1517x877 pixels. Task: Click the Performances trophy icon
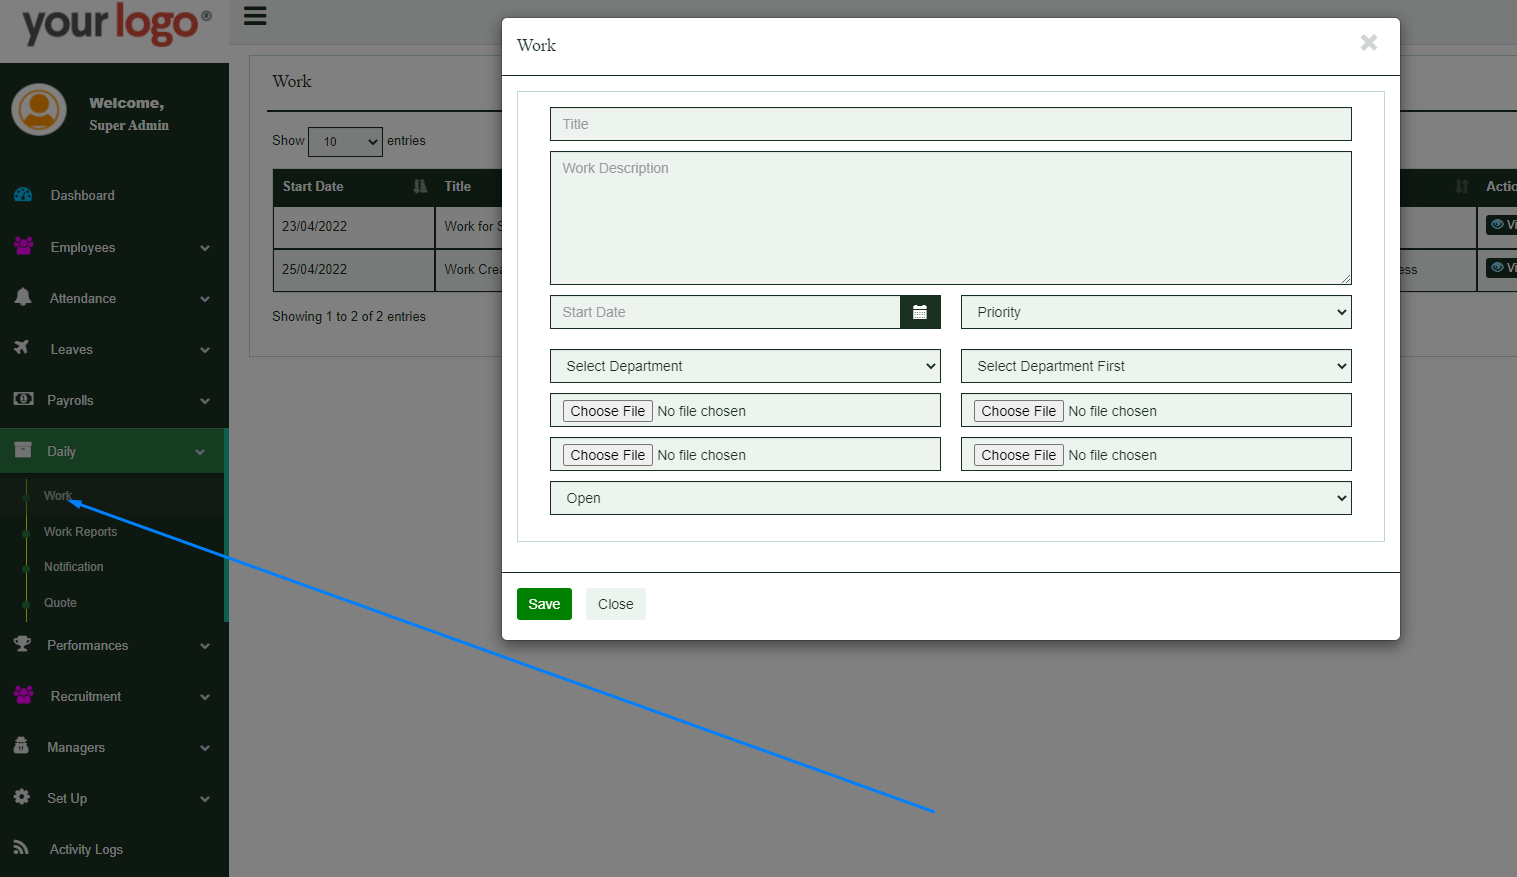pyautogui.click(x=22, y=644)
